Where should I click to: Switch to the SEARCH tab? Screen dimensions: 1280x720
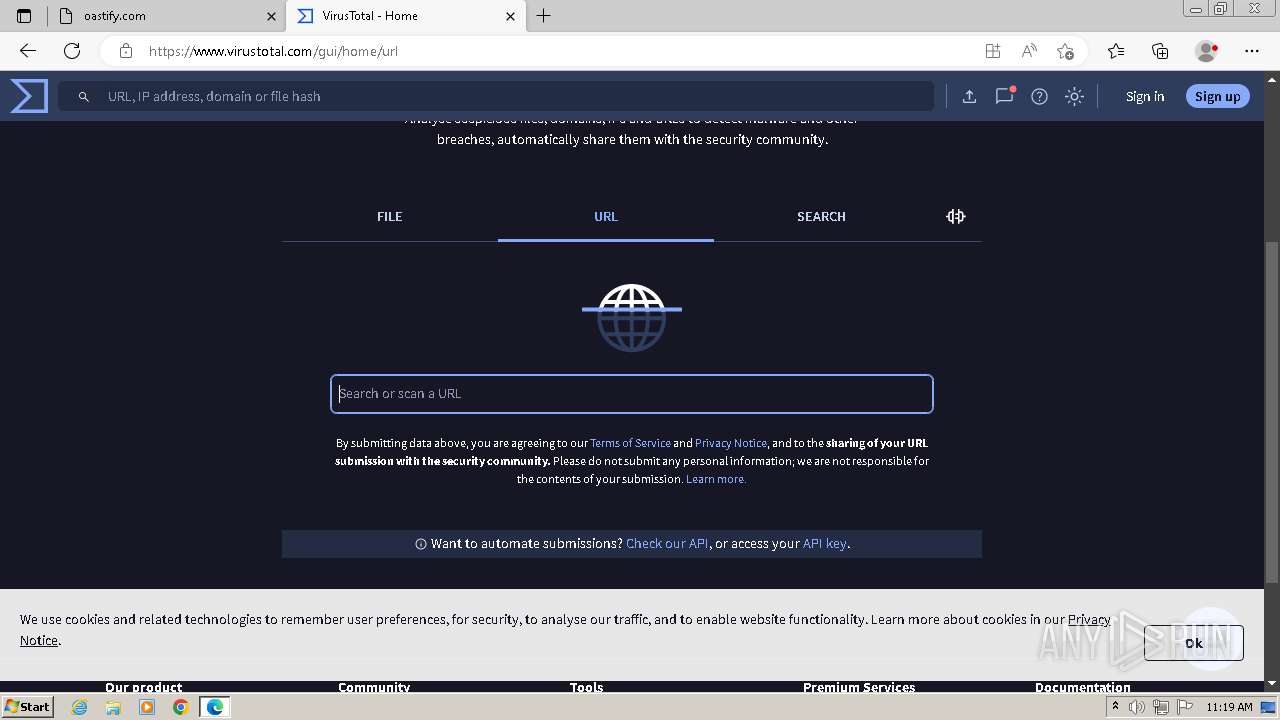point(821,216)
